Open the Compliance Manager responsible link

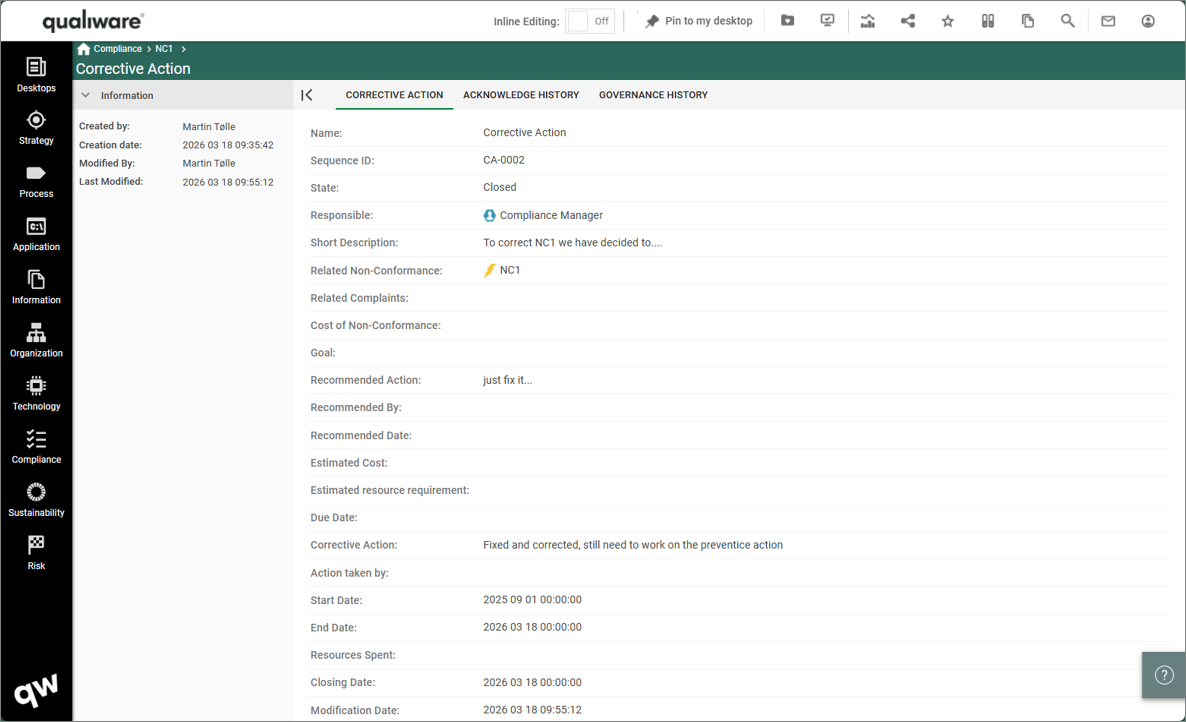point(550,215)
